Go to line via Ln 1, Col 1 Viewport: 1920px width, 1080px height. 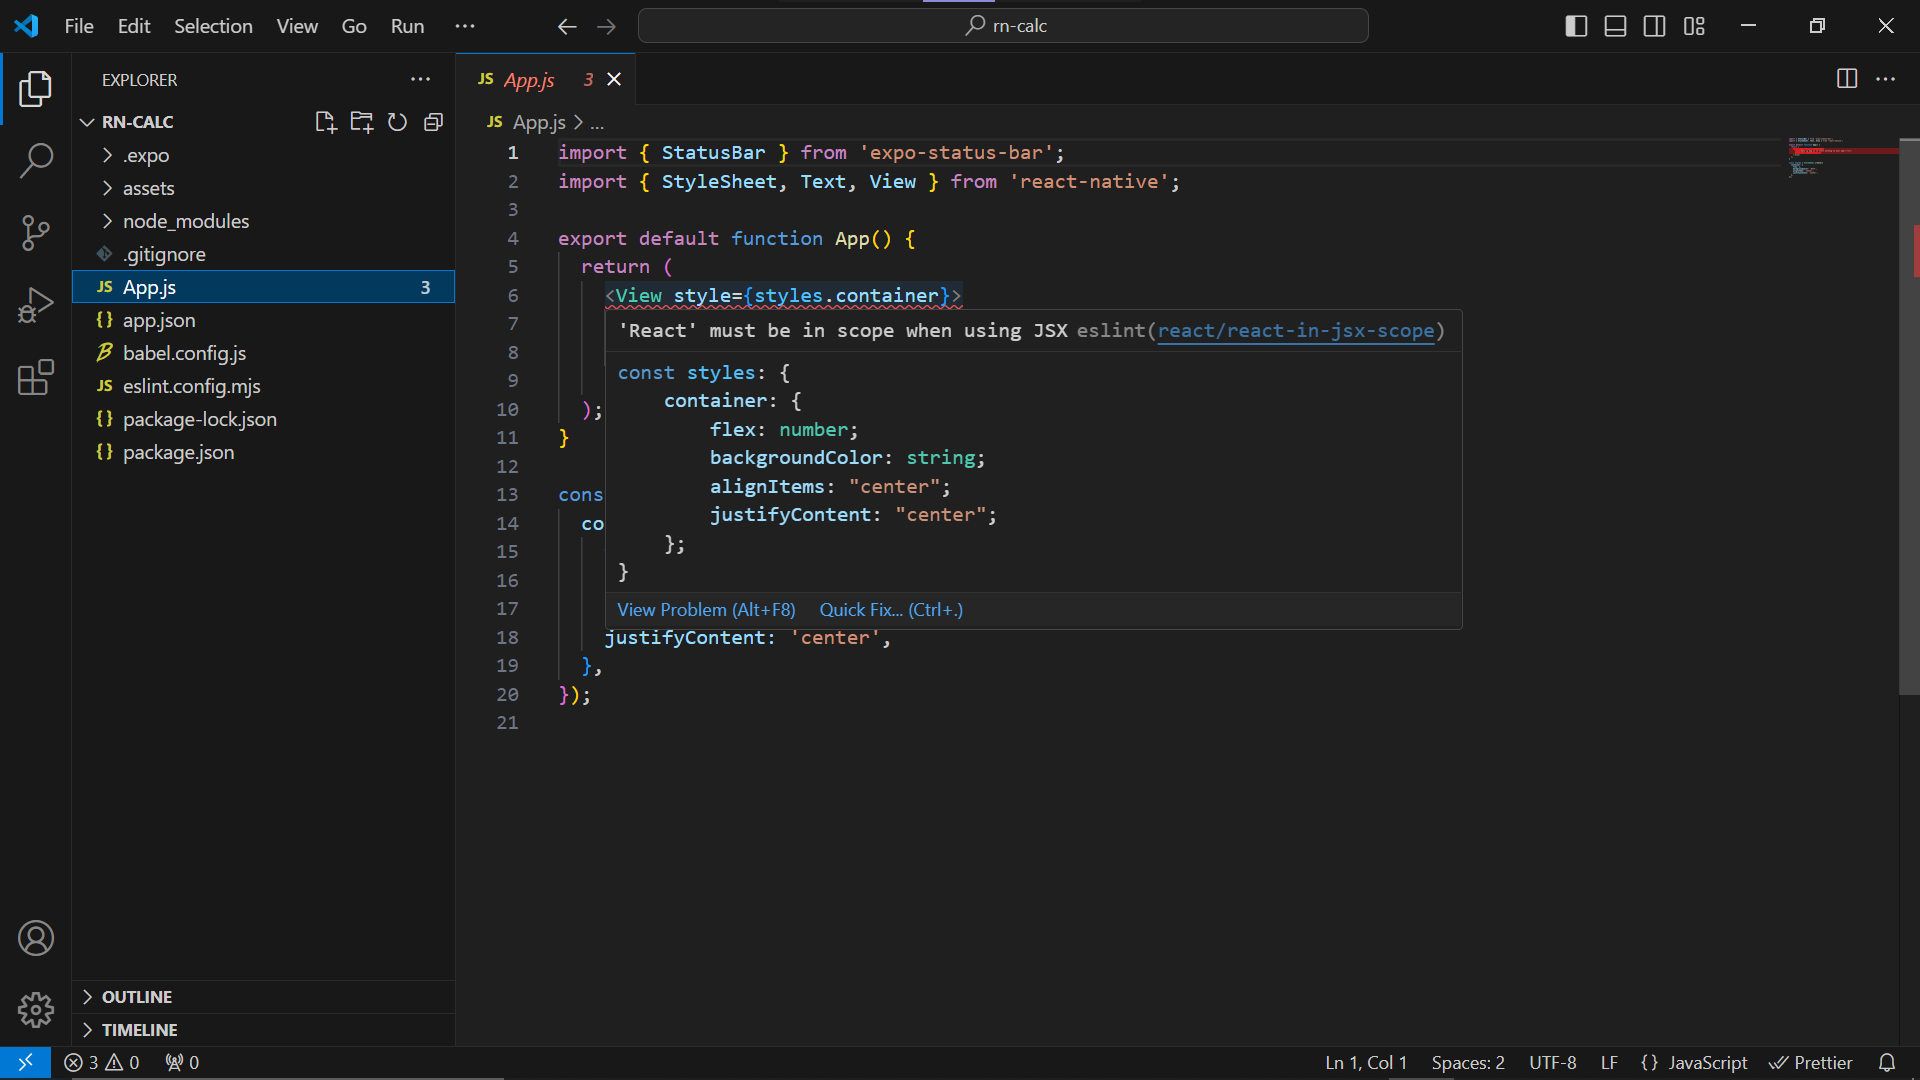1366,1062
